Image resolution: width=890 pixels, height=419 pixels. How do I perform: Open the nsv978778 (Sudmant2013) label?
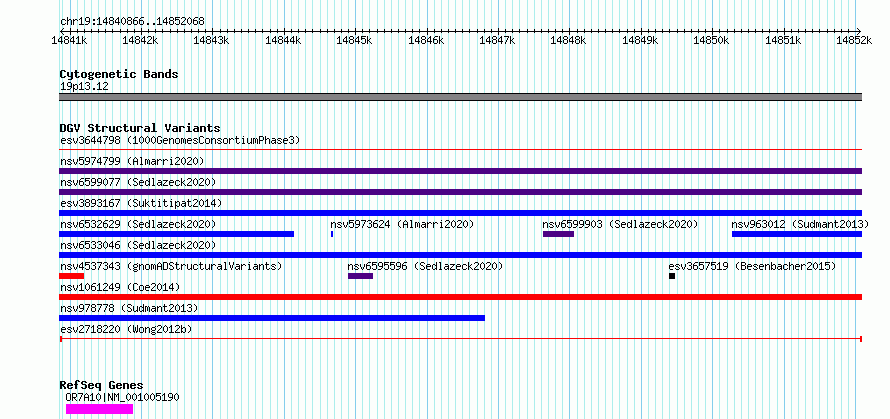129,308
